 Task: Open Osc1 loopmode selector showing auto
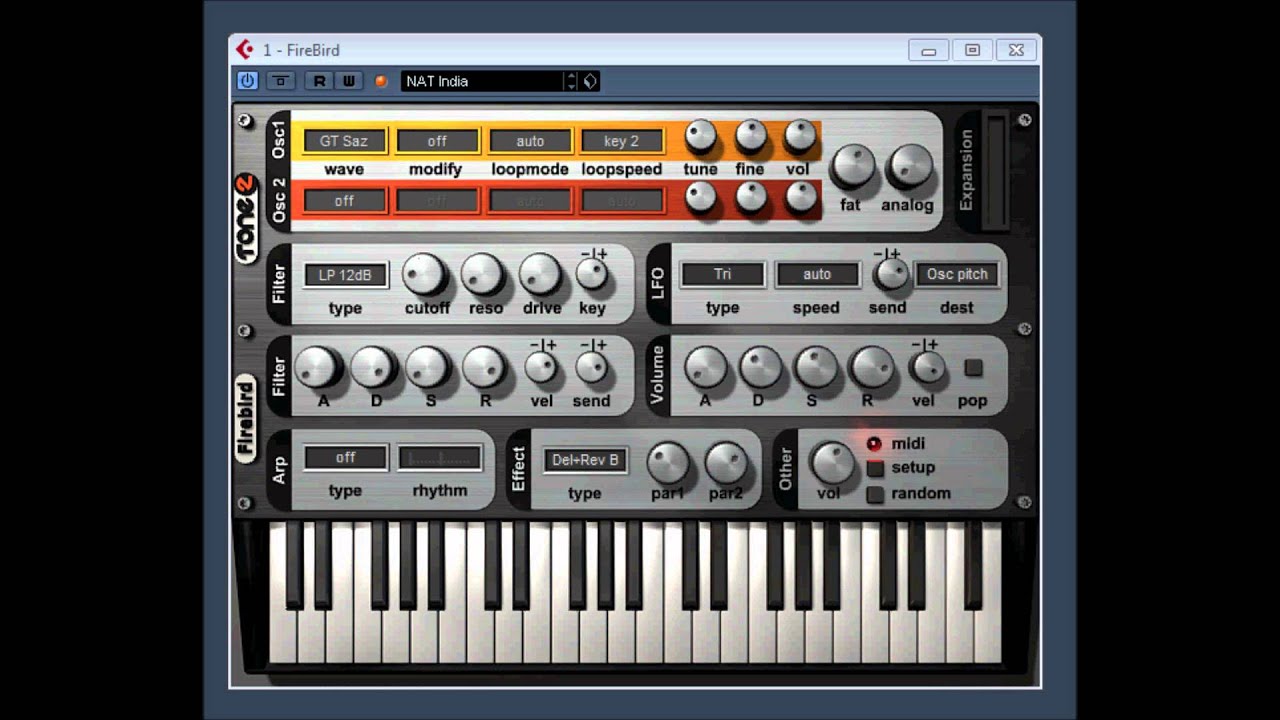point(530,141)
